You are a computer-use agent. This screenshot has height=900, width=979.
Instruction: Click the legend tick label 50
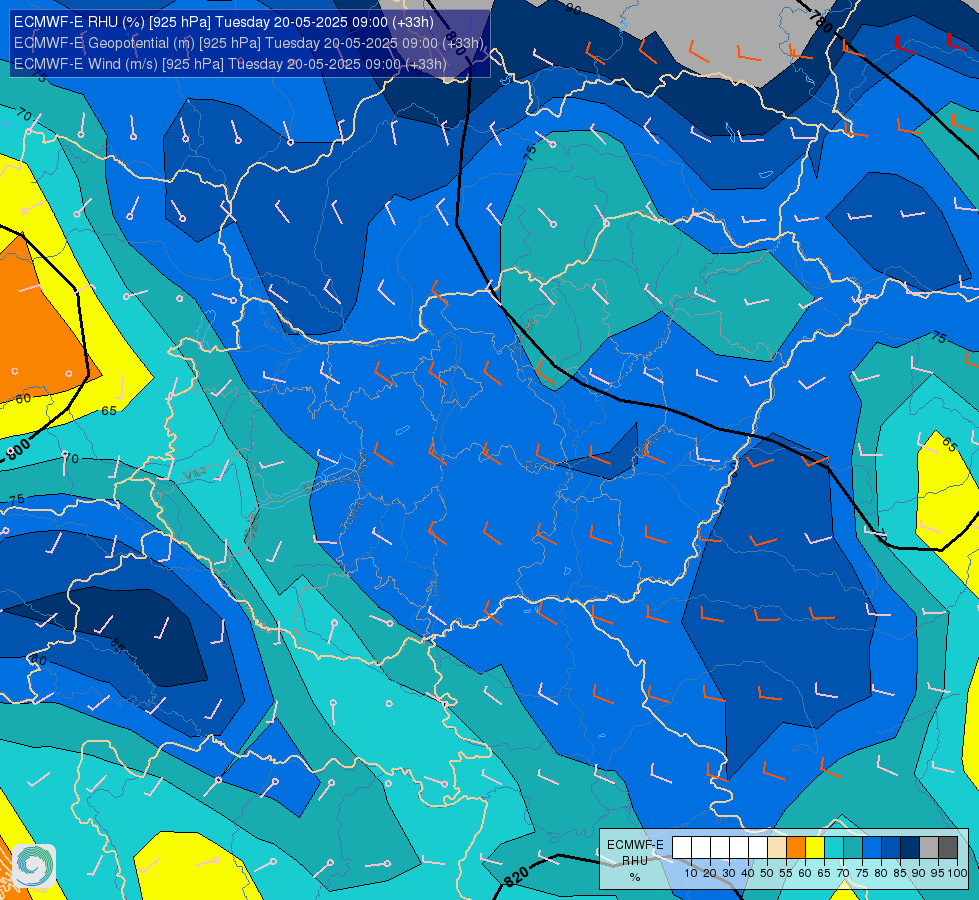point(767,873)
